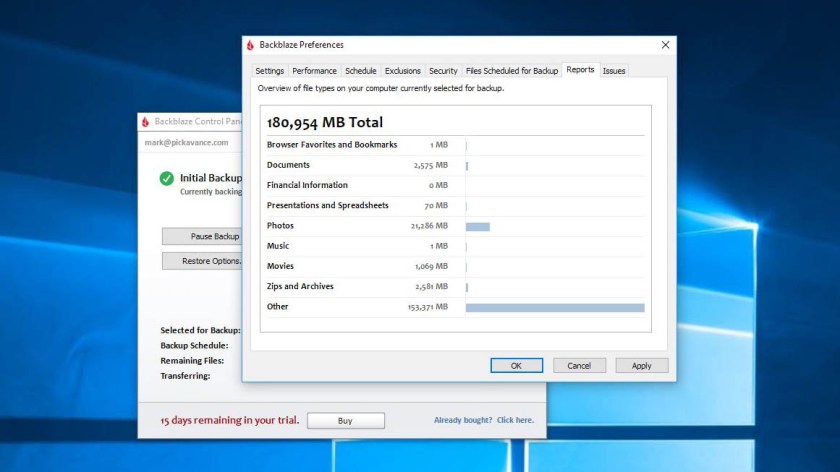The height and width of the screenshot is (472, 840).
Task: Click 'Initial Backup' status heading
Action: [211, 178]
